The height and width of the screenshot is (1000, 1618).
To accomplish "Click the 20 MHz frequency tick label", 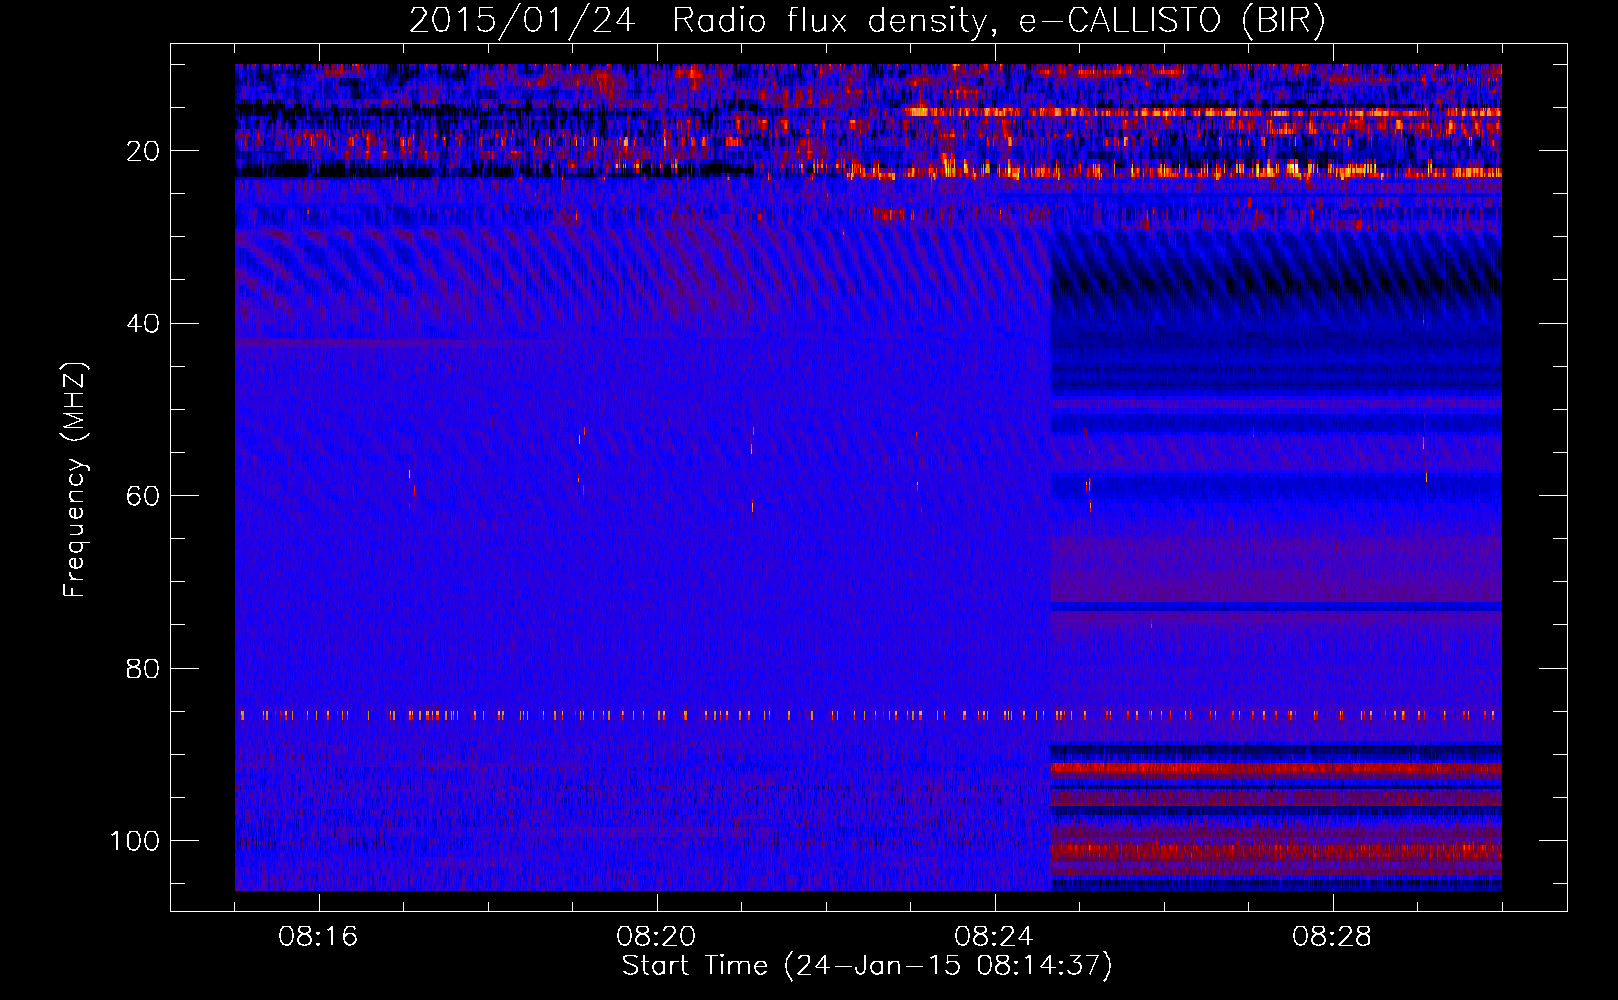I will [x=143, y=151].
